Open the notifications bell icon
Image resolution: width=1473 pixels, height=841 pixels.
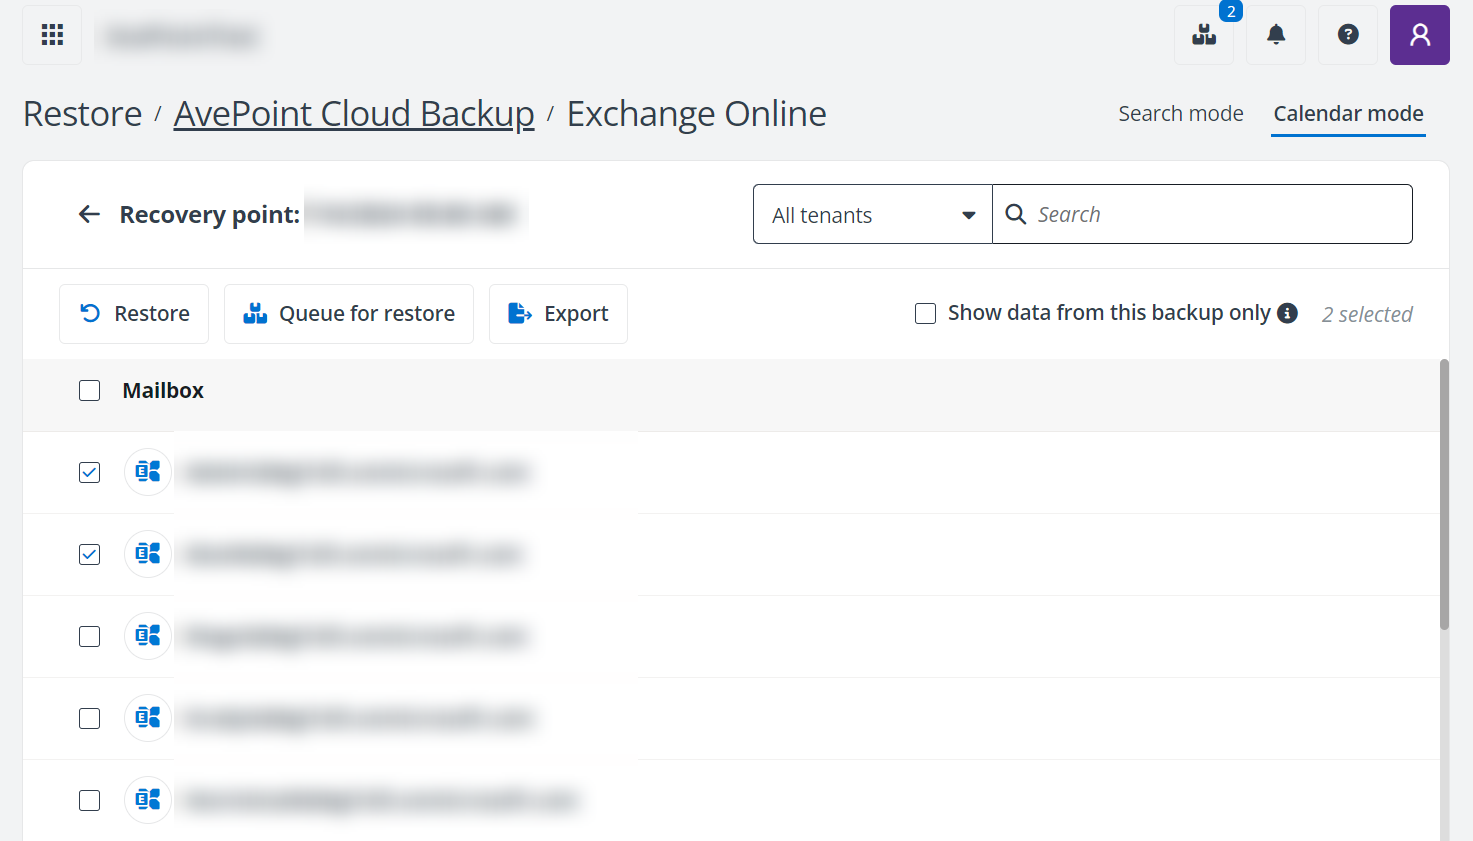(1275, 35)
